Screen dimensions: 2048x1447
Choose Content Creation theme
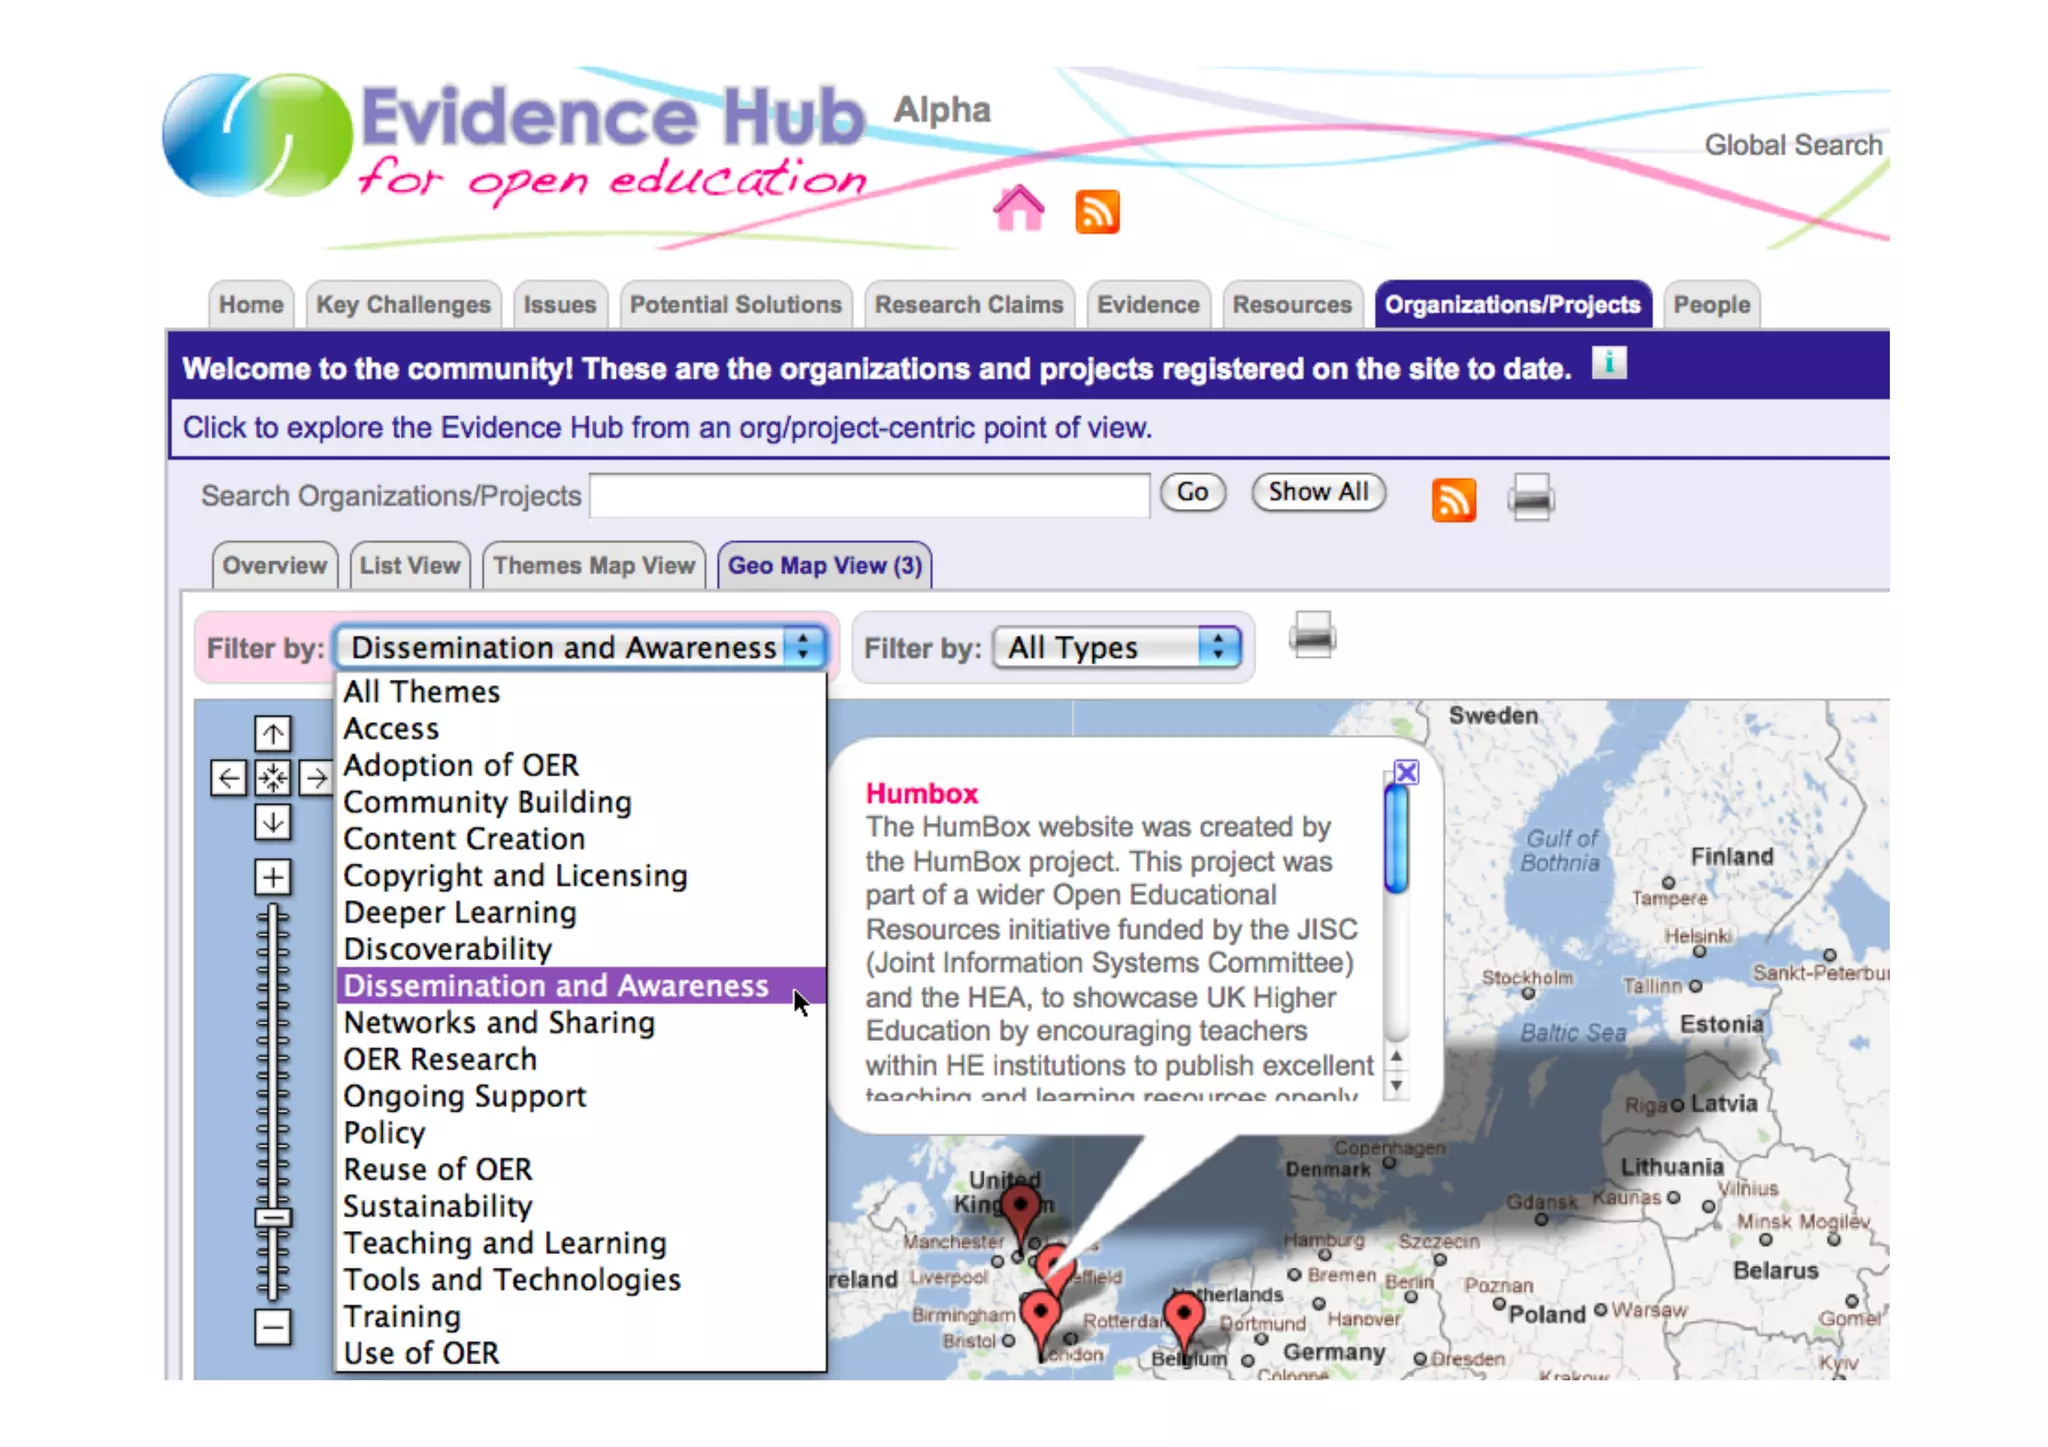click(580, 838)
